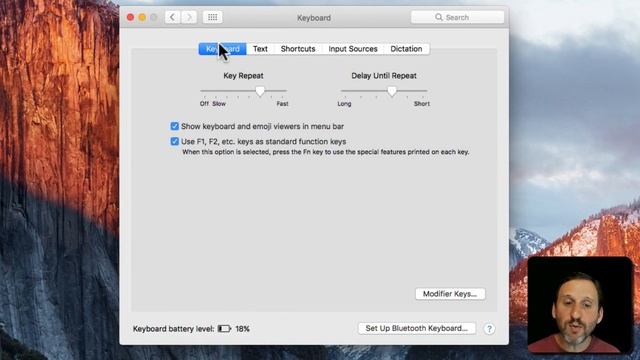Click the Fast label under Key Repeat

click(x=282, y=104)
